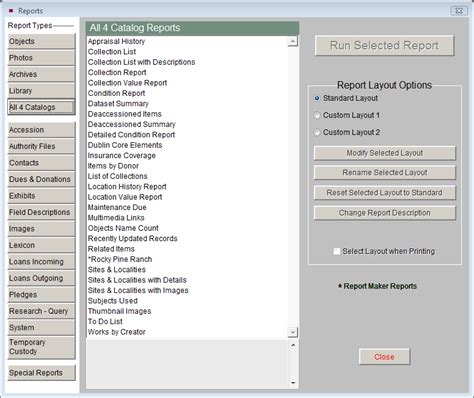Enable Select Layout when Printing checkbox
The width and height of the screenshot is (474, 398).
[x=337, y=251]
